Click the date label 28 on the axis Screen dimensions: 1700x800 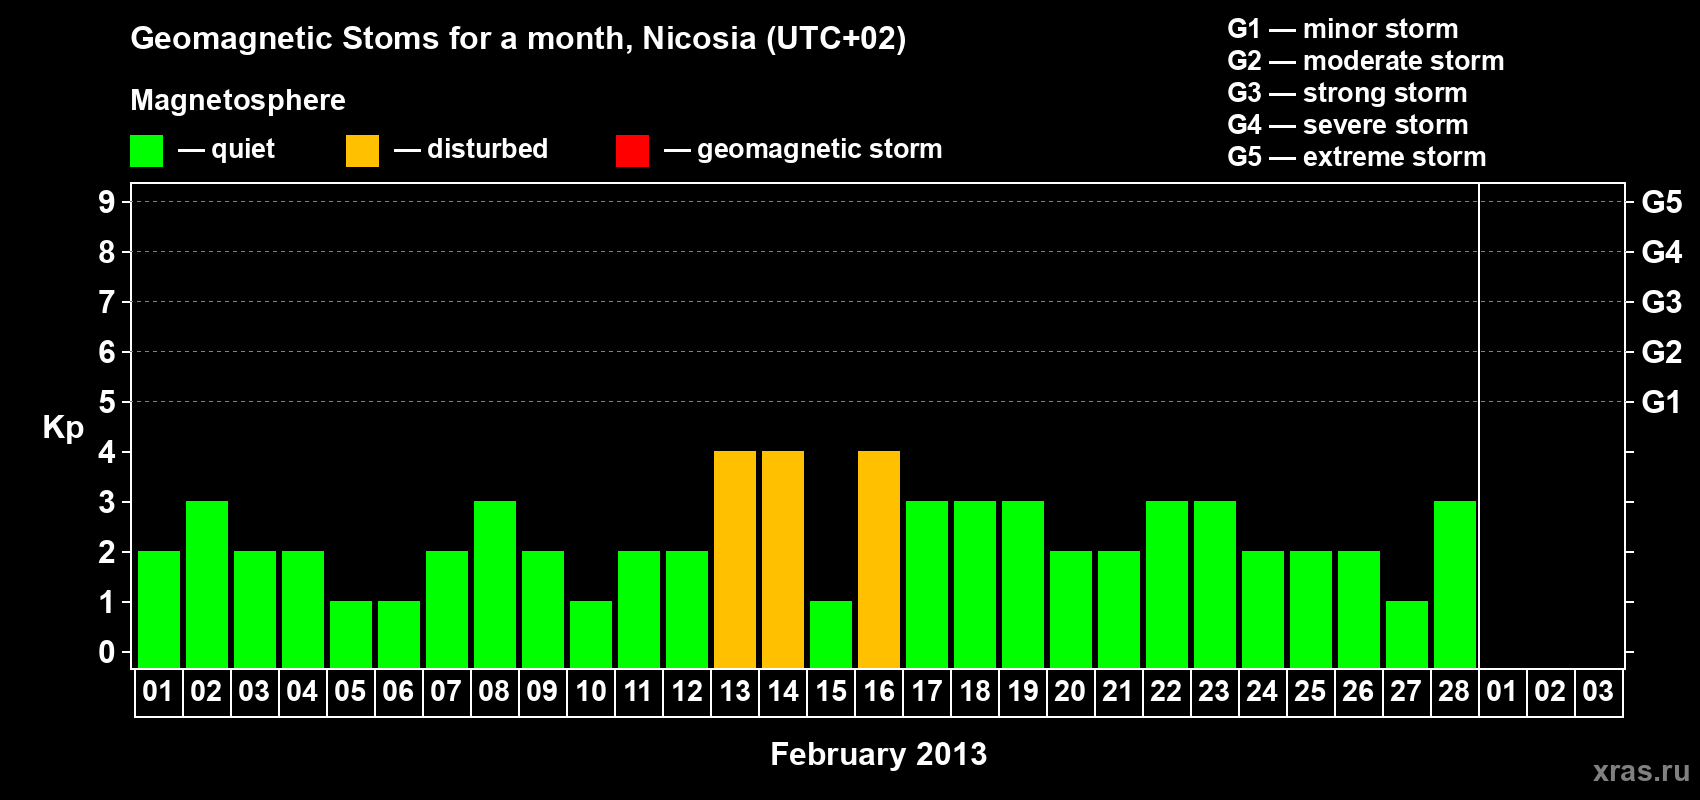coord(1454,691)
